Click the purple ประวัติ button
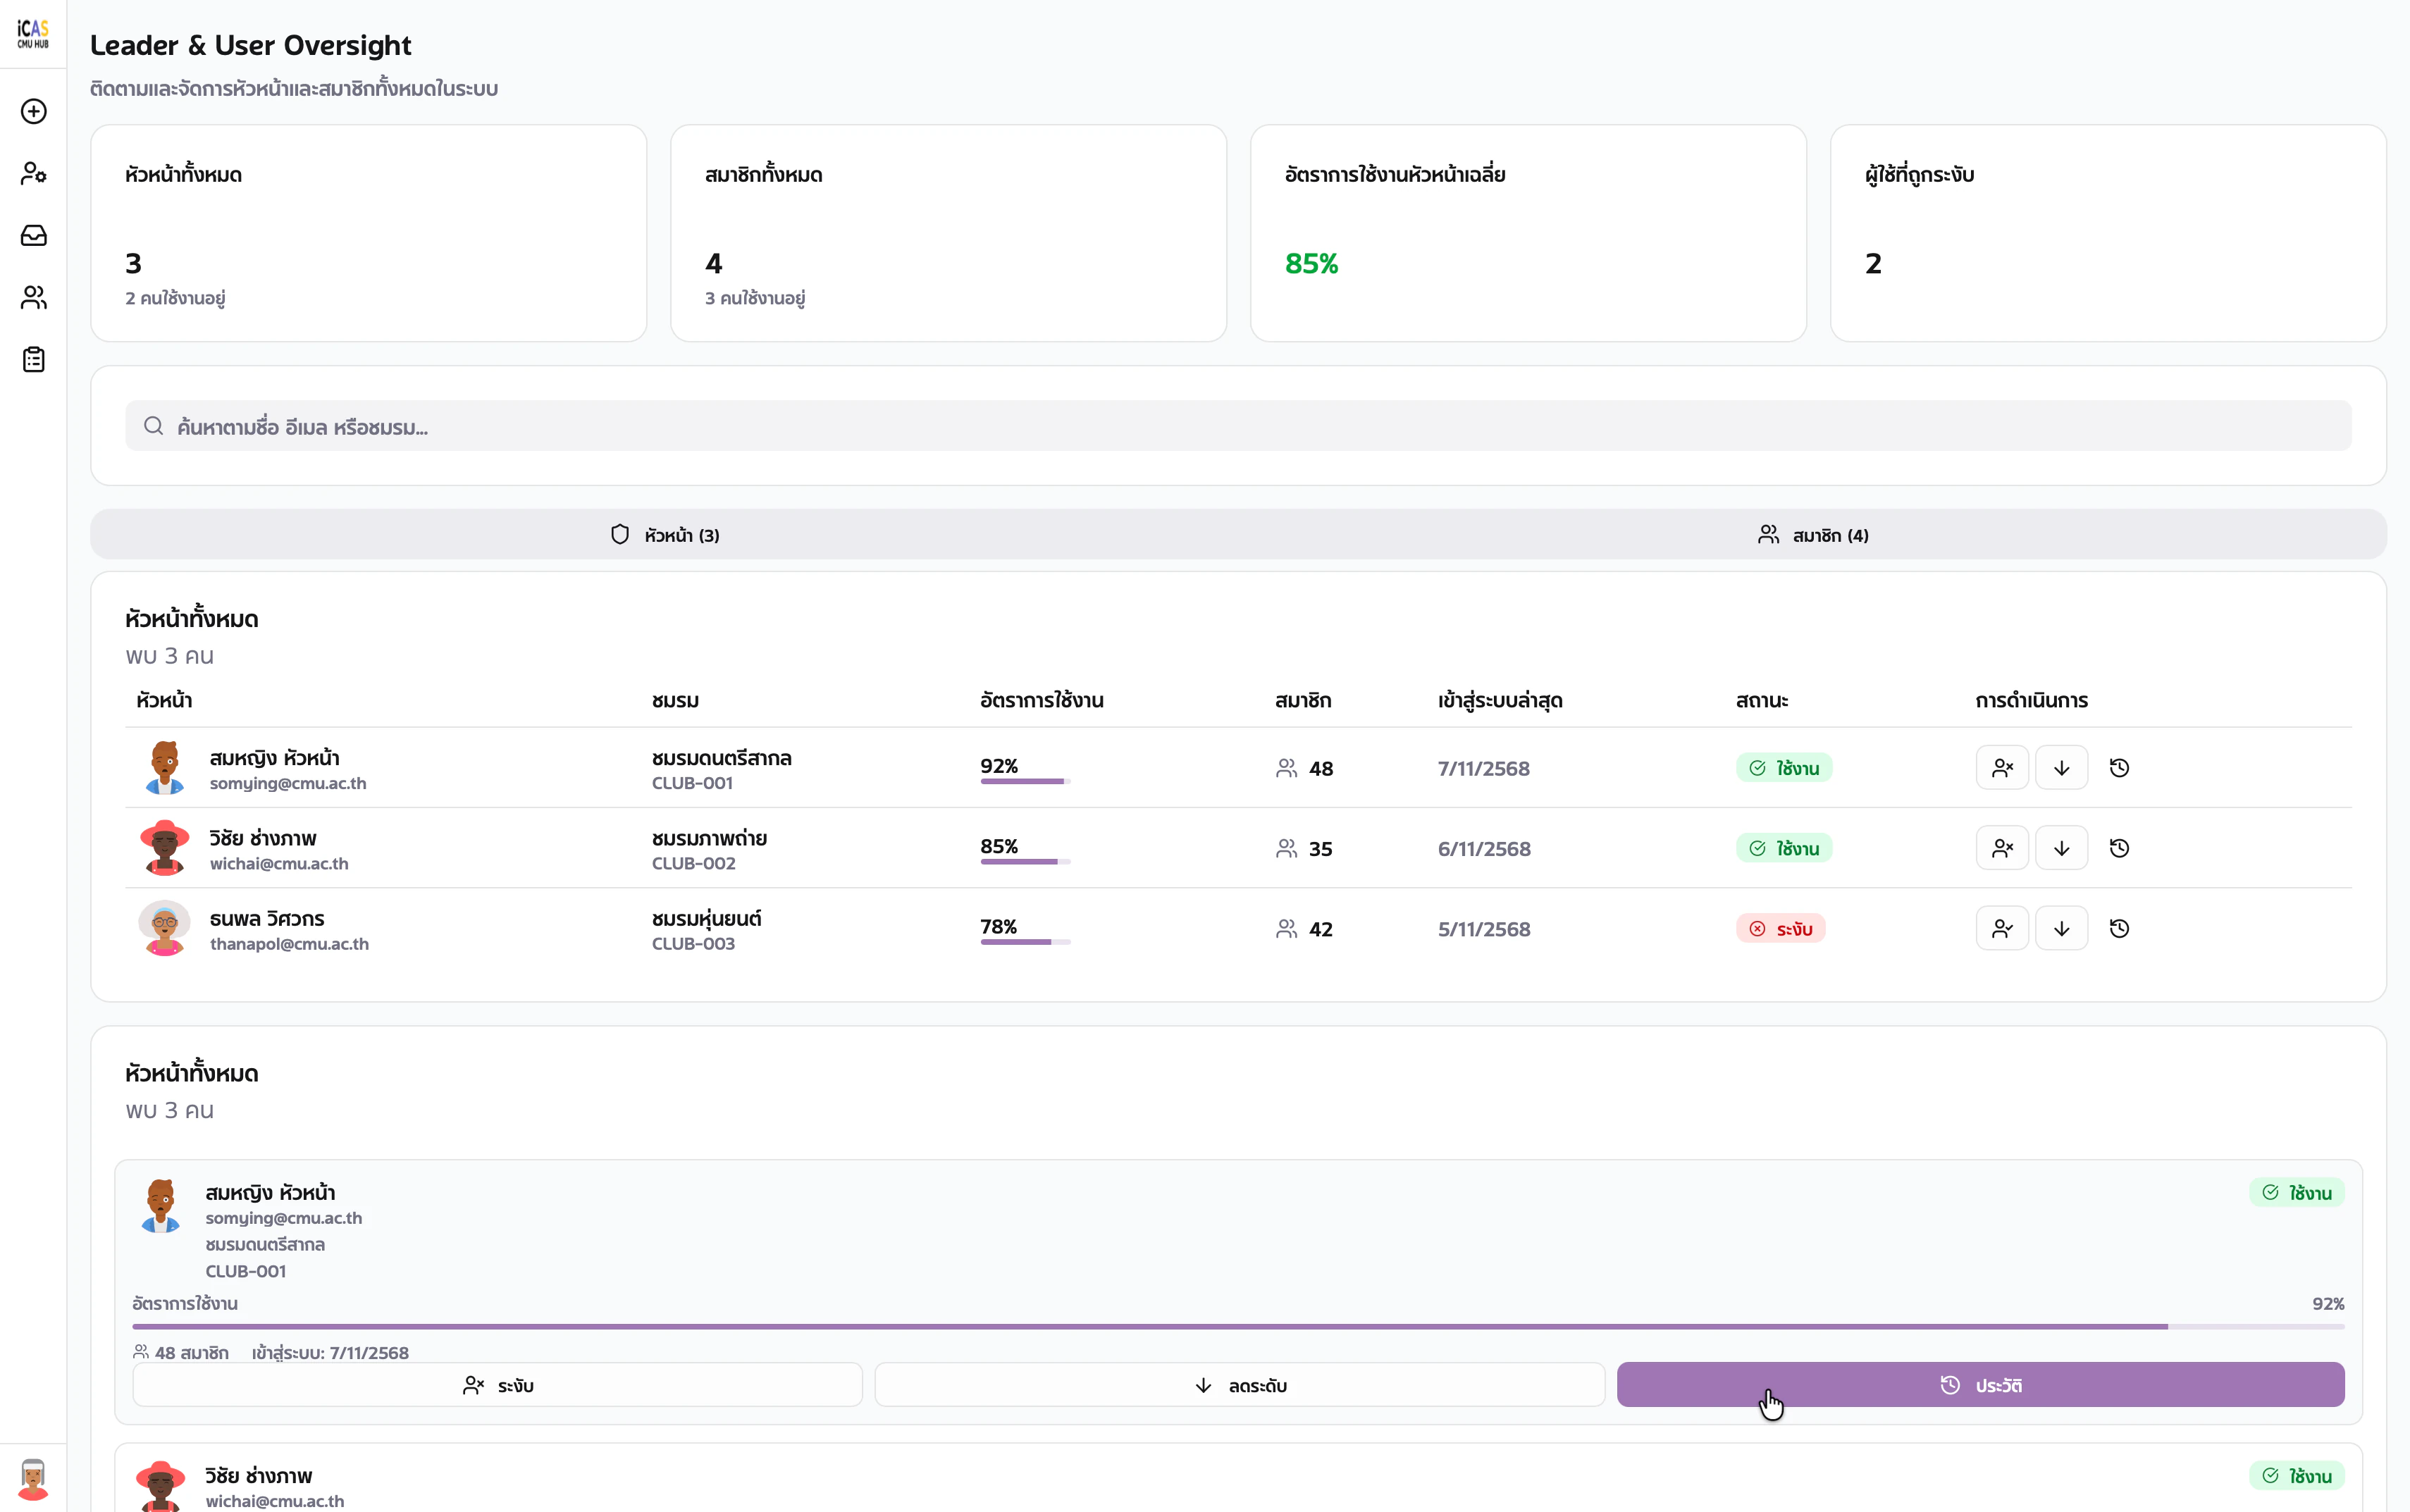Viewport: 2410px width, 1512px height. (1981, 1385)
